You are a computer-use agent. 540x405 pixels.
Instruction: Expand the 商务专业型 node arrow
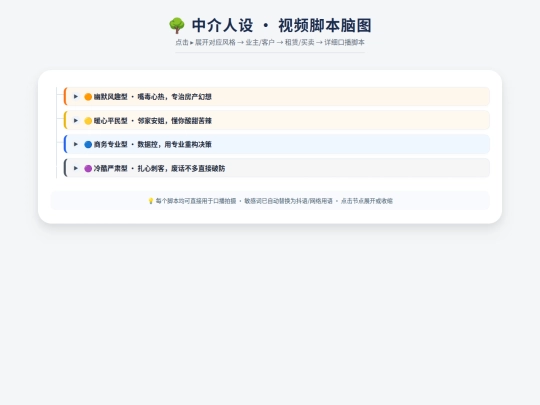tap(76, 144)
